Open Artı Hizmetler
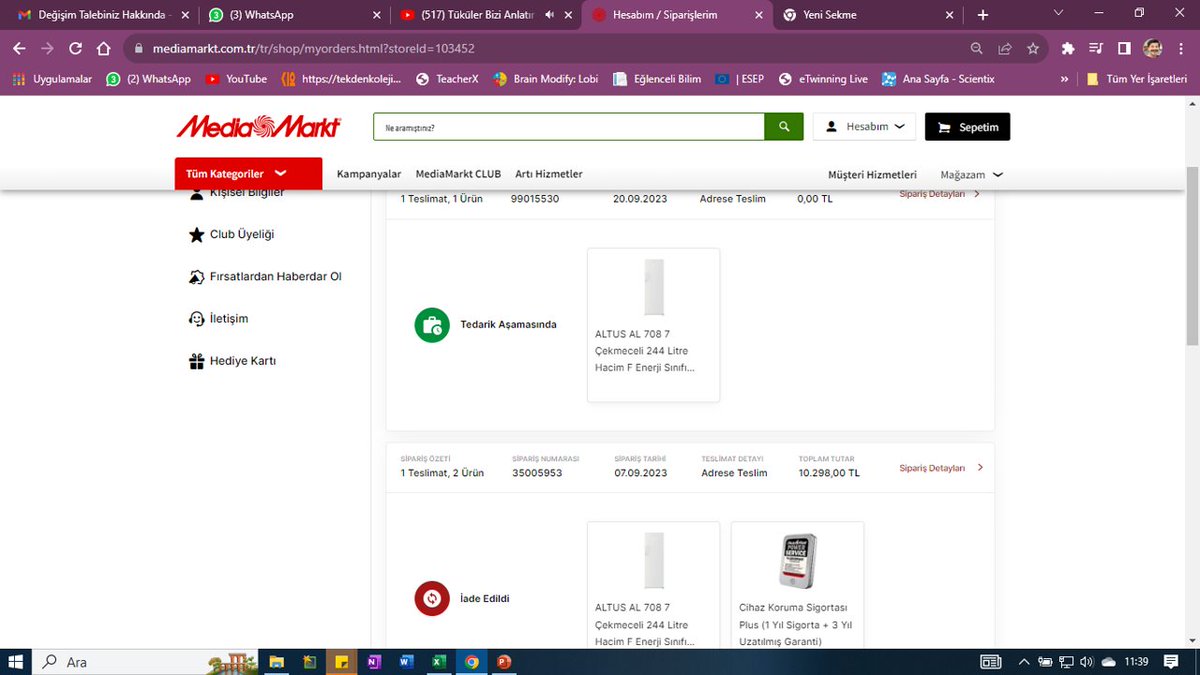The width and height of the screenshot is (1200, 675). click(548, 174)
